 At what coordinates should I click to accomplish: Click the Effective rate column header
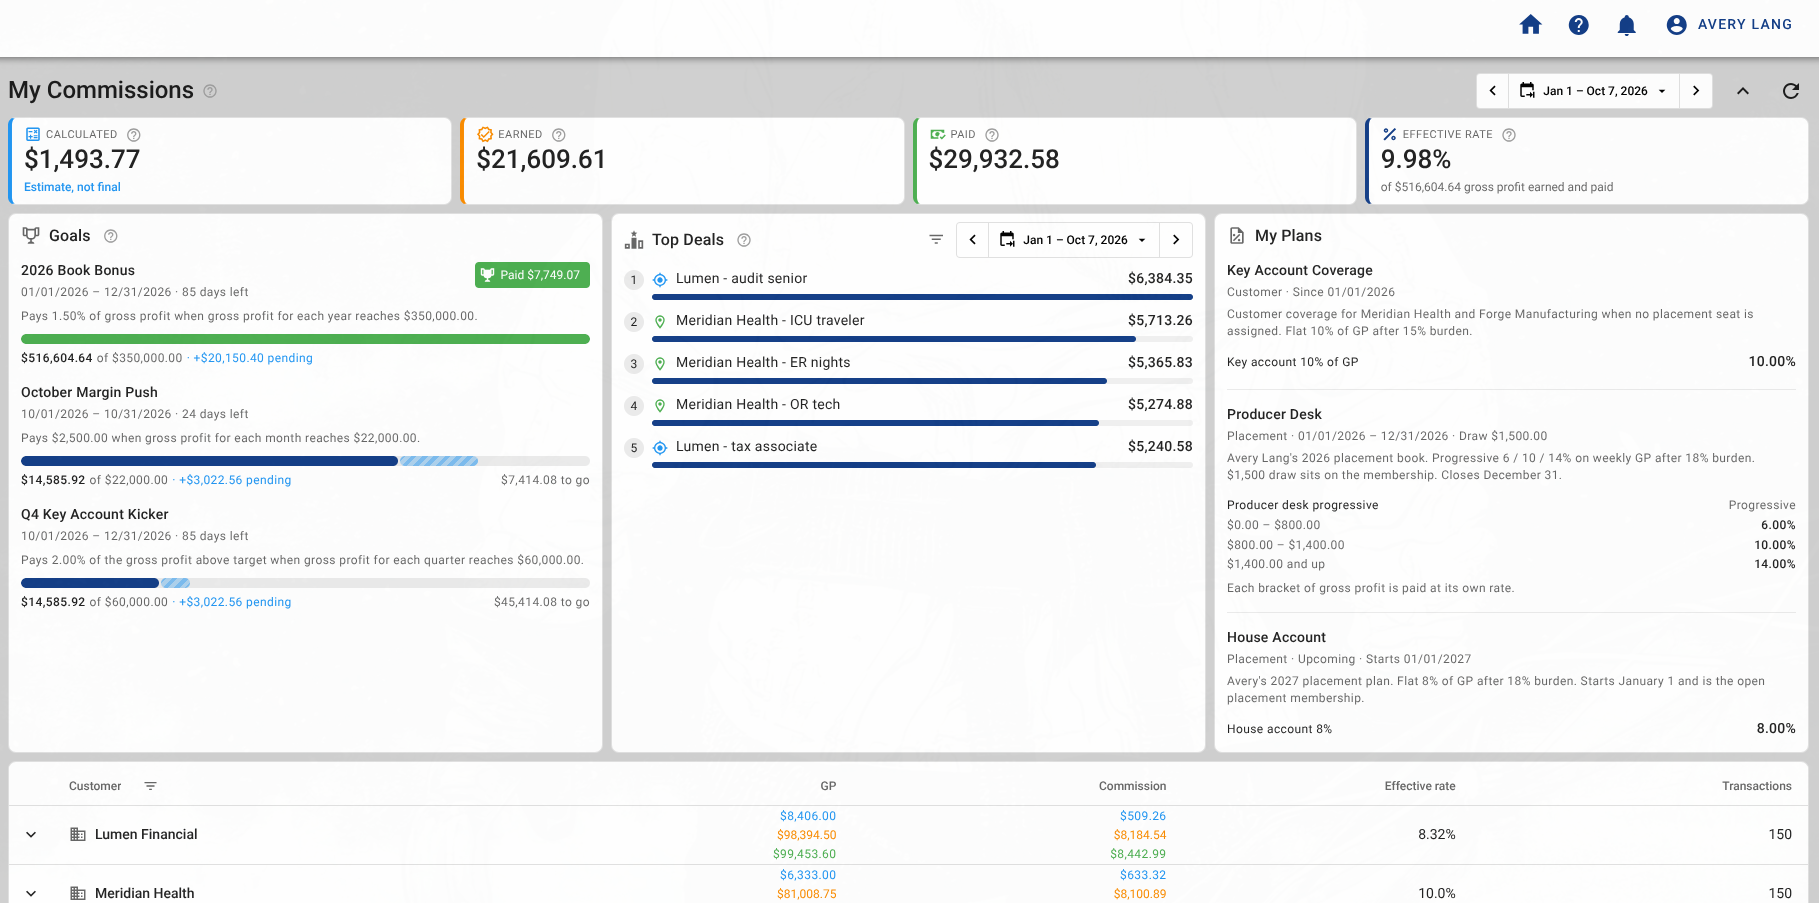(x=1419, y=787)
